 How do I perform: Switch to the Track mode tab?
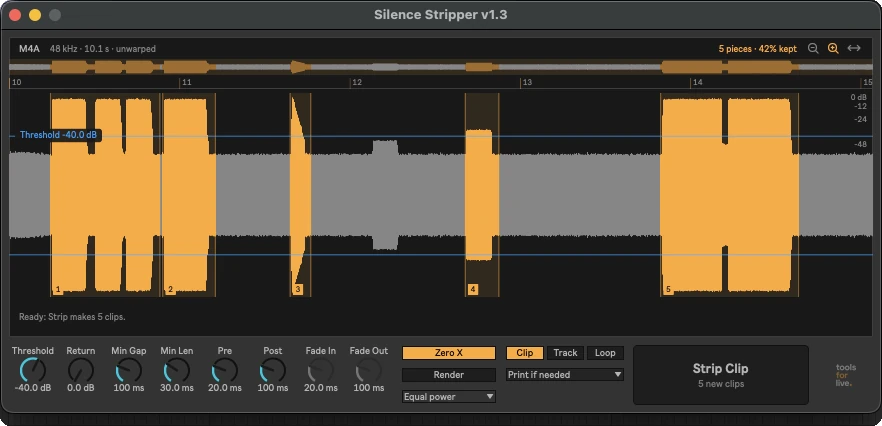[565, 353]
